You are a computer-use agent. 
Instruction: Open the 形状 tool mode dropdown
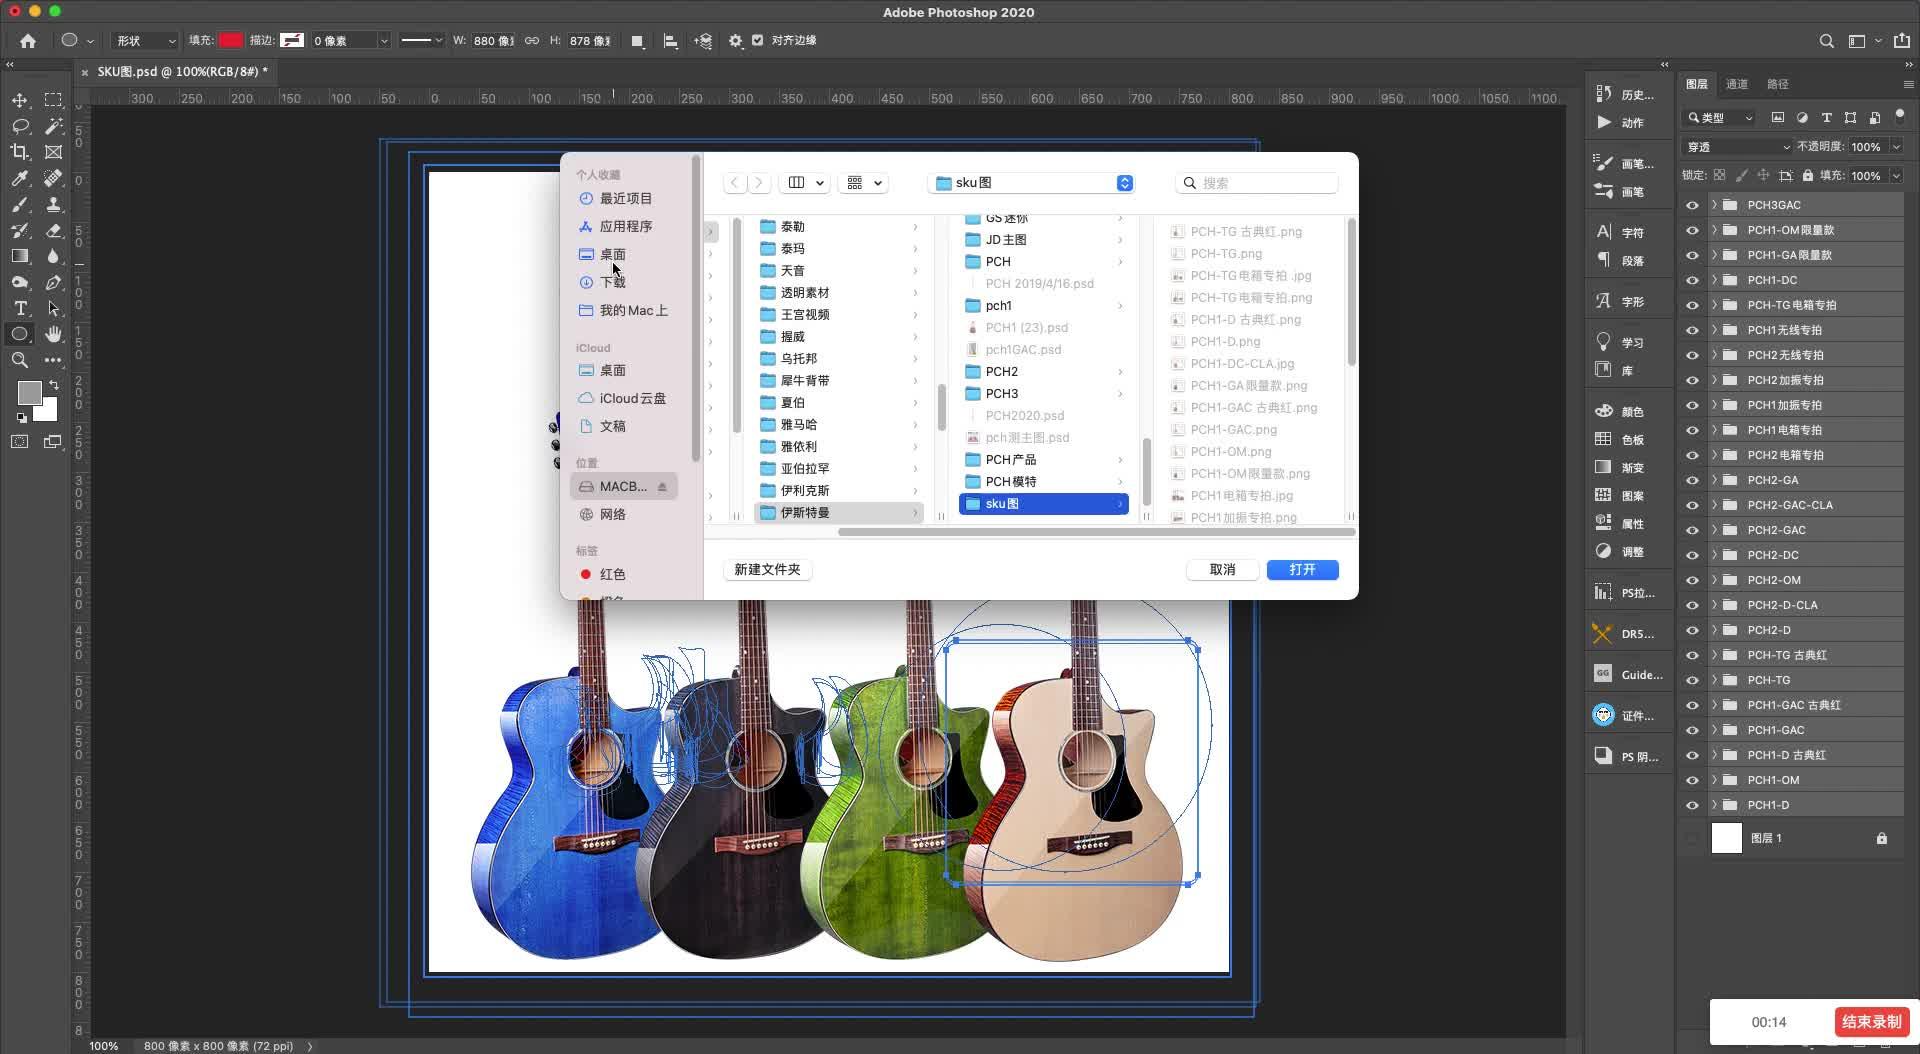tap(145, 41)
